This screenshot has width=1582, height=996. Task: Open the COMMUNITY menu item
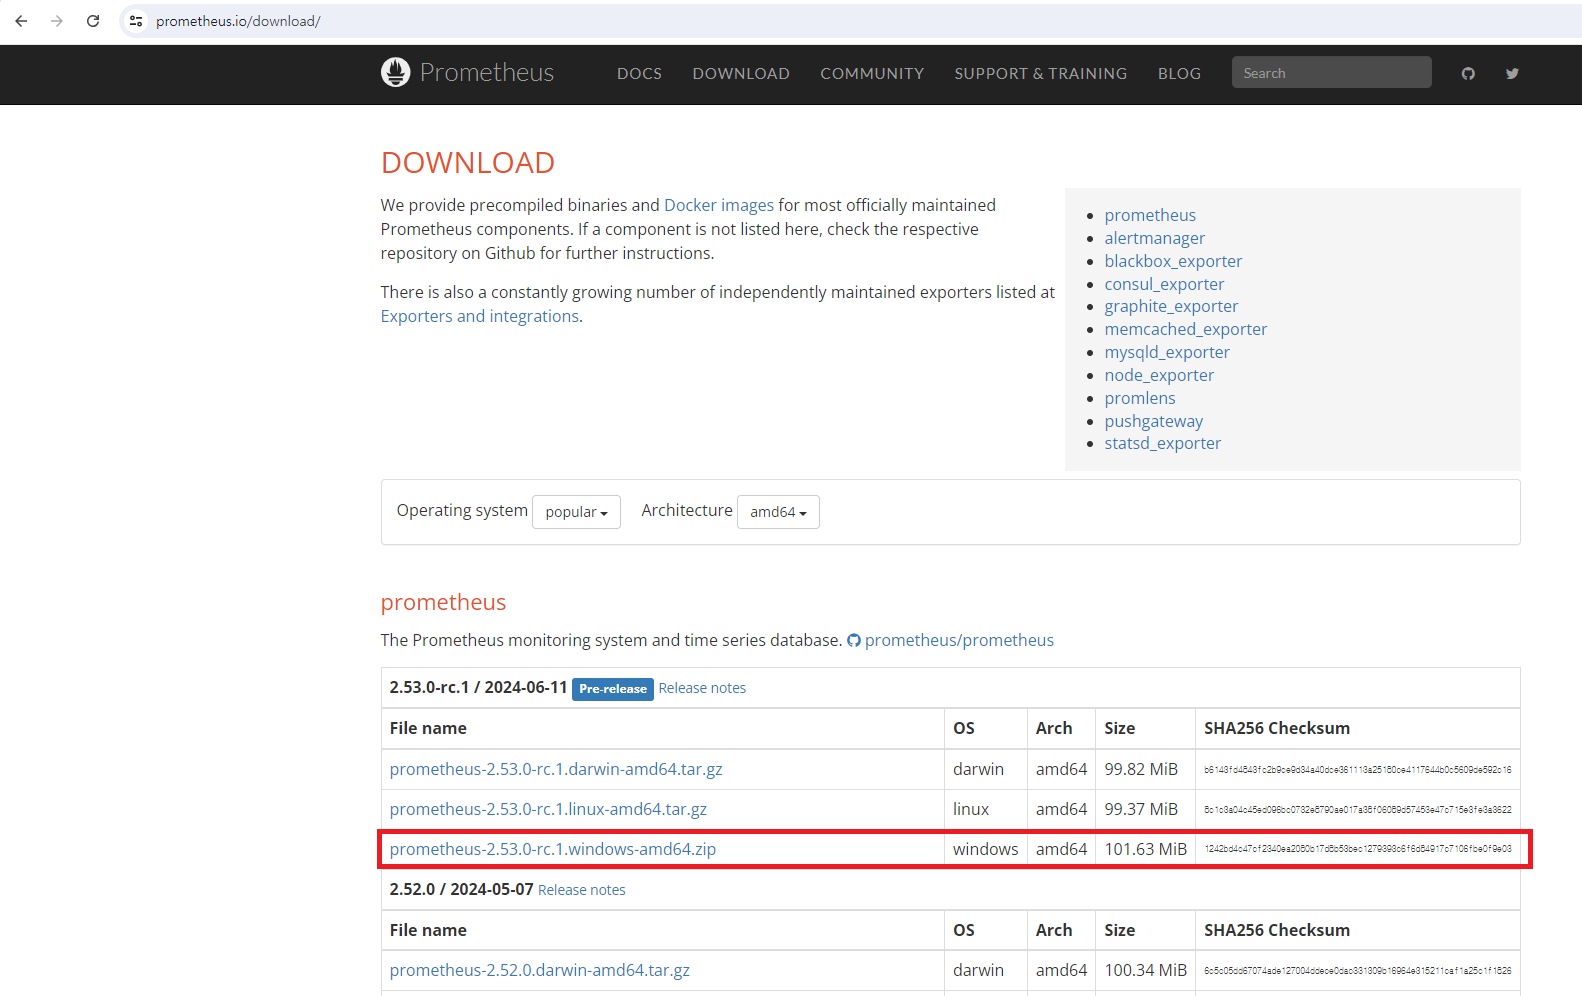(x=872, y=73)
